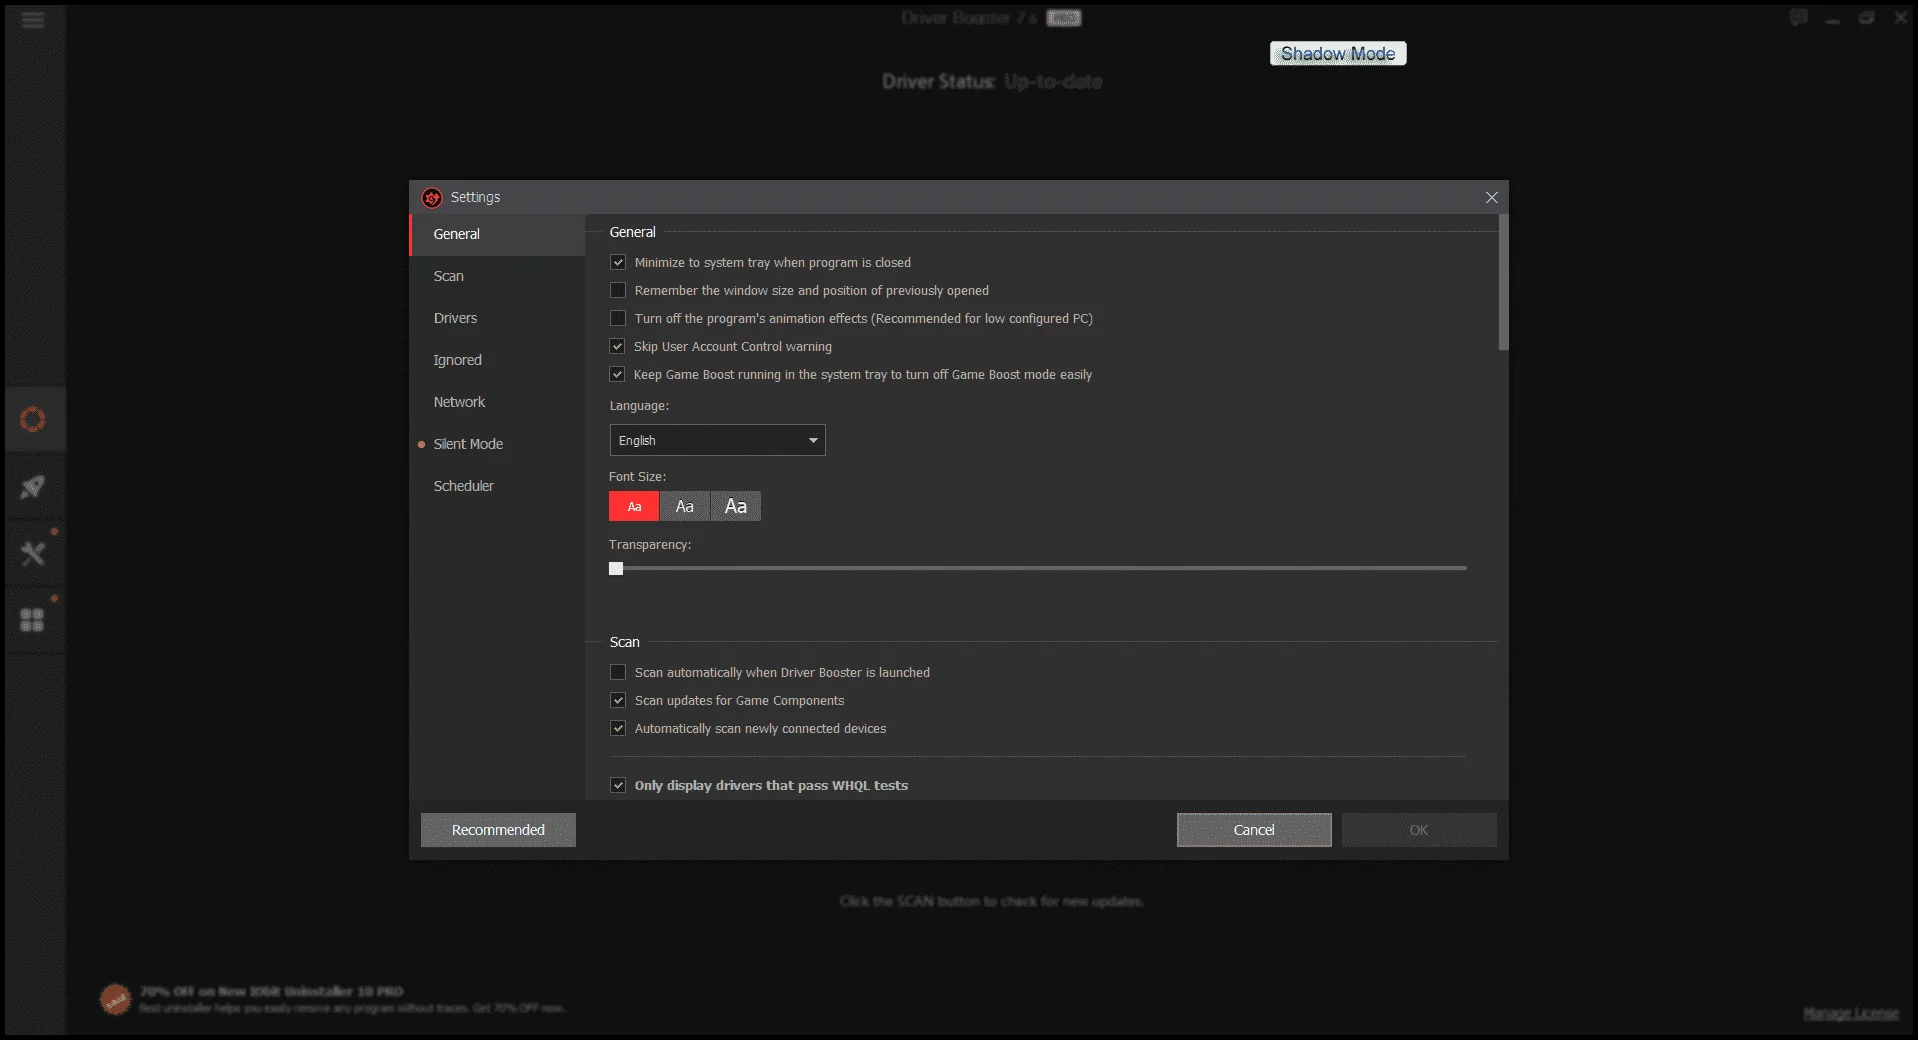Enable Remember the window size and position
This screenshot has width=1918, height=1040.
pyautogui.click(x=618, y=290)
